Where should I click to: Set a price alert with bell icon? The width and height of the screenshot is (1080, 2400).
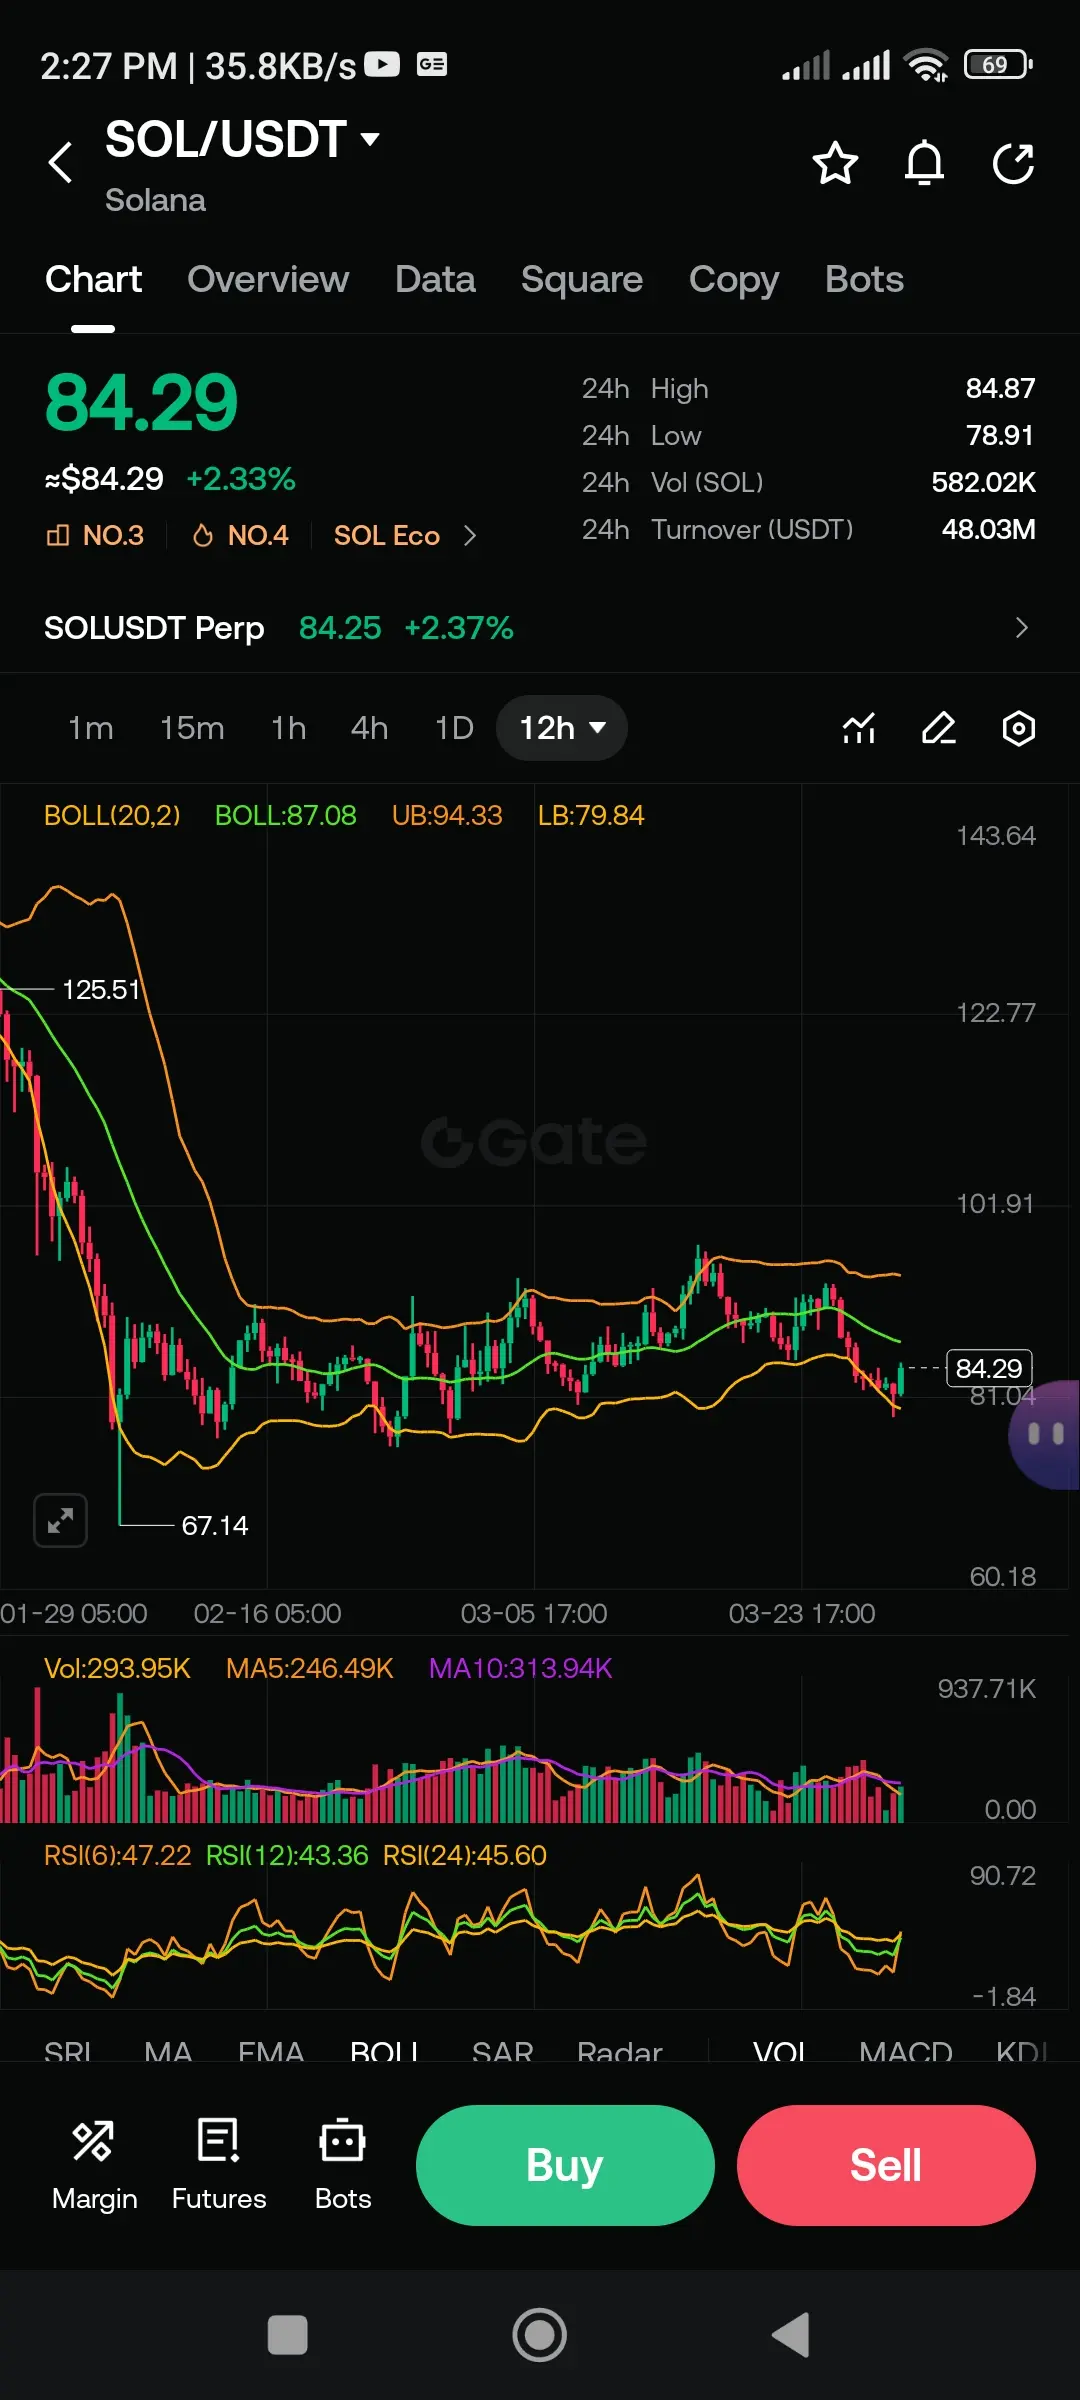[924, 163]
